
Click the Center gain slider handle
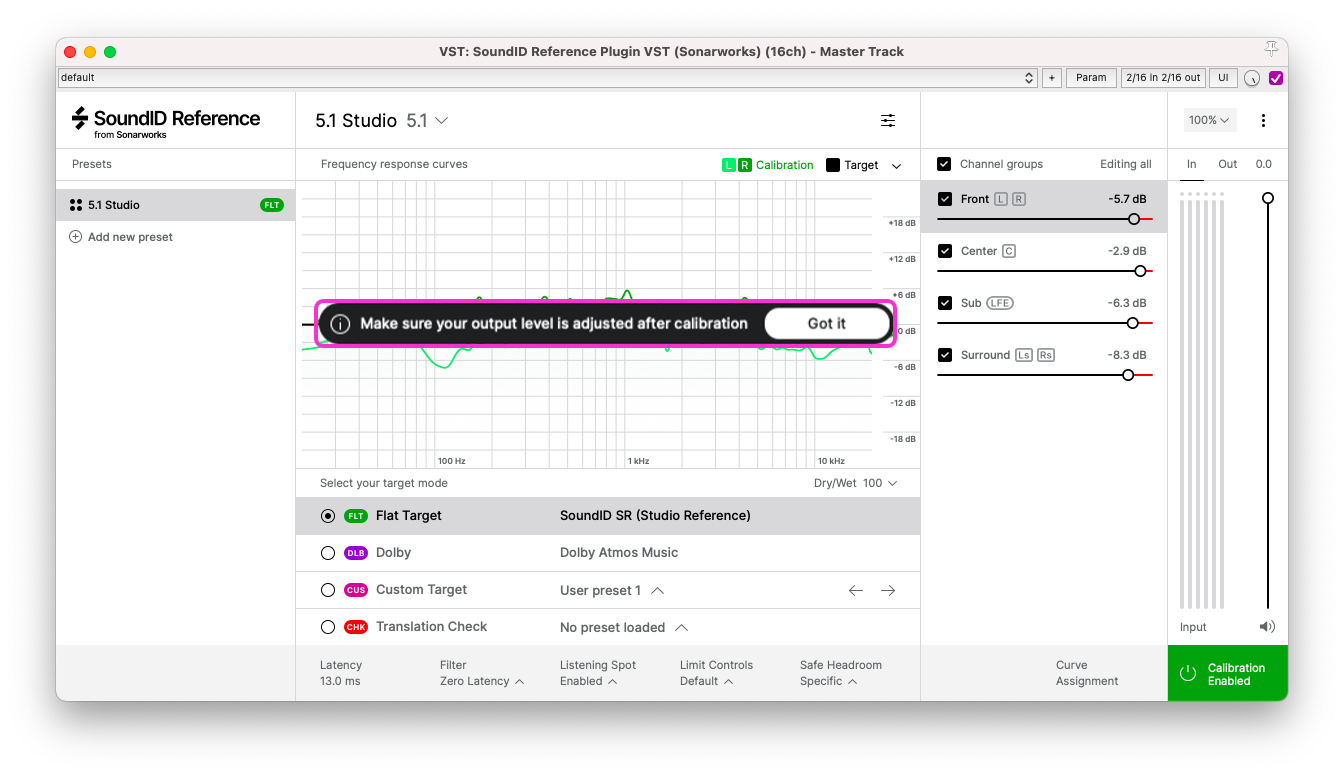[x=1140, y=271]
